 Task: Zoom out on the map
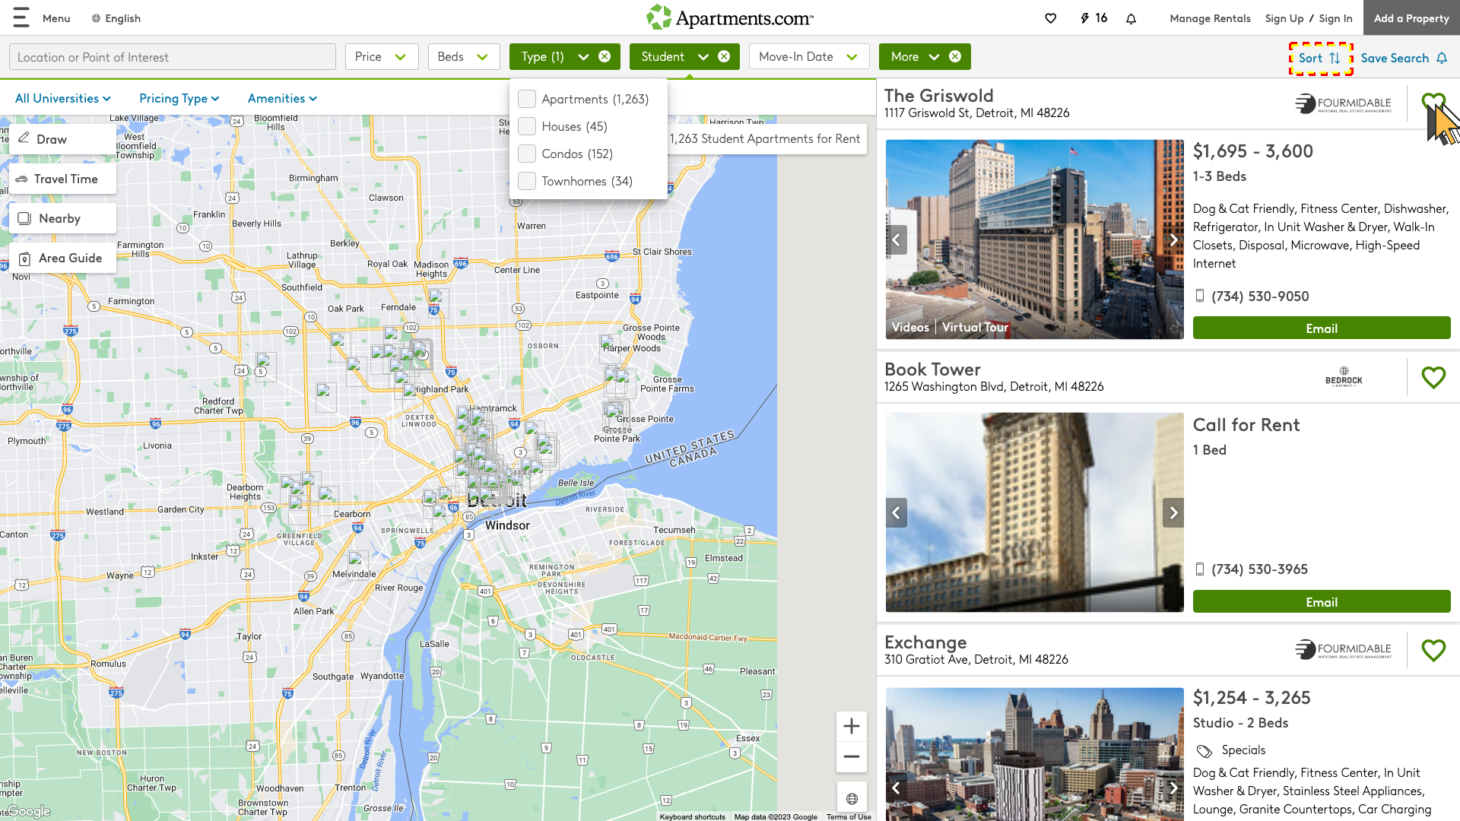851,757
